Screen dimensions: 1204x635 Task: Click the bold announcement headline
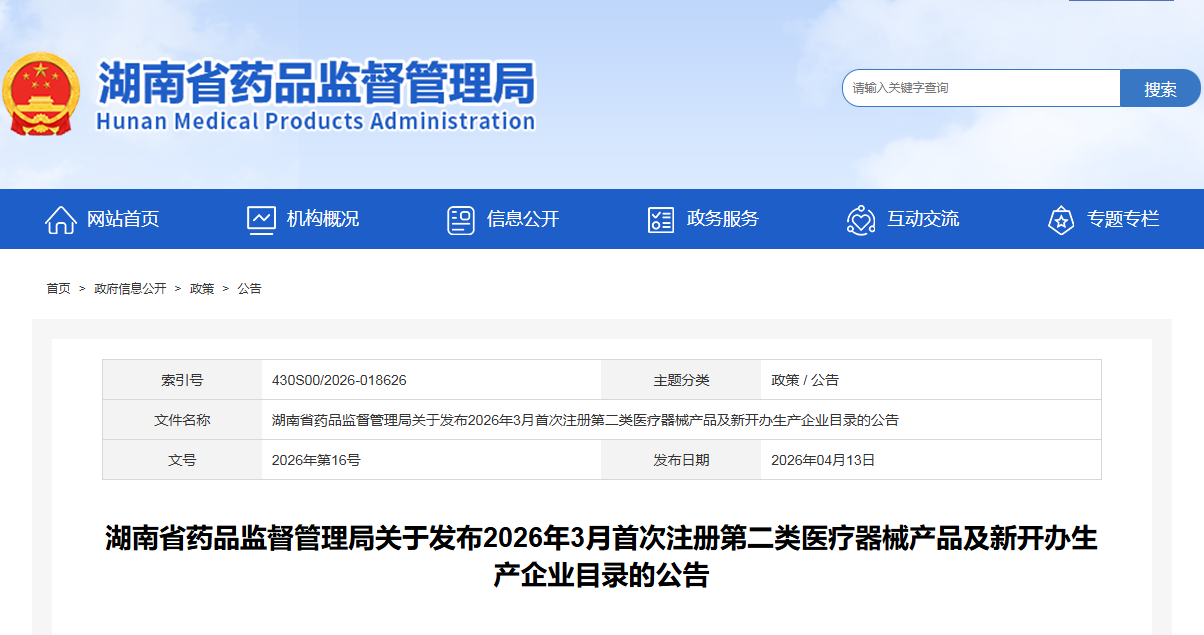coord(601,557)
